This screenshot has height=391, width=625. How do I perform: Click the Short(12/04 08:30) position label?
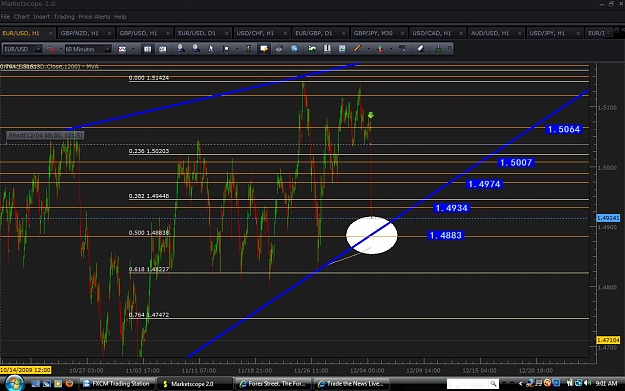point(45,136)
